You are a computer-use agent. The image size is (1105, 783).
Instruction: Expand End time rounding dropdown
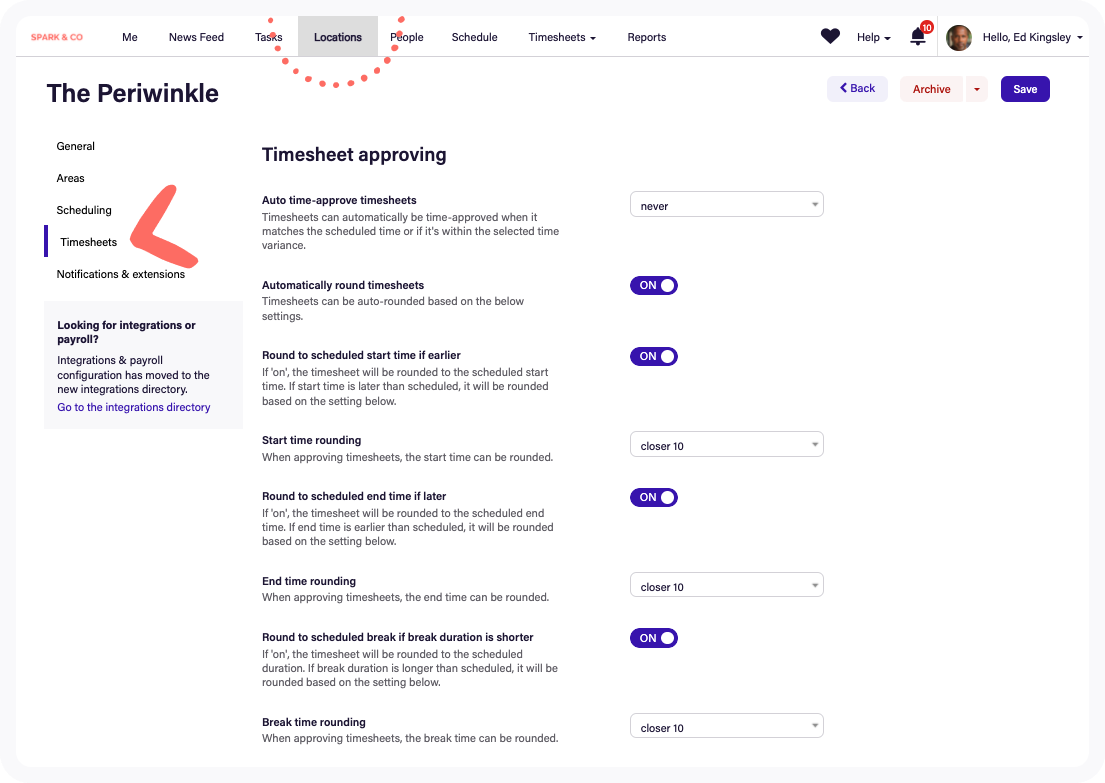pos(727,586)
